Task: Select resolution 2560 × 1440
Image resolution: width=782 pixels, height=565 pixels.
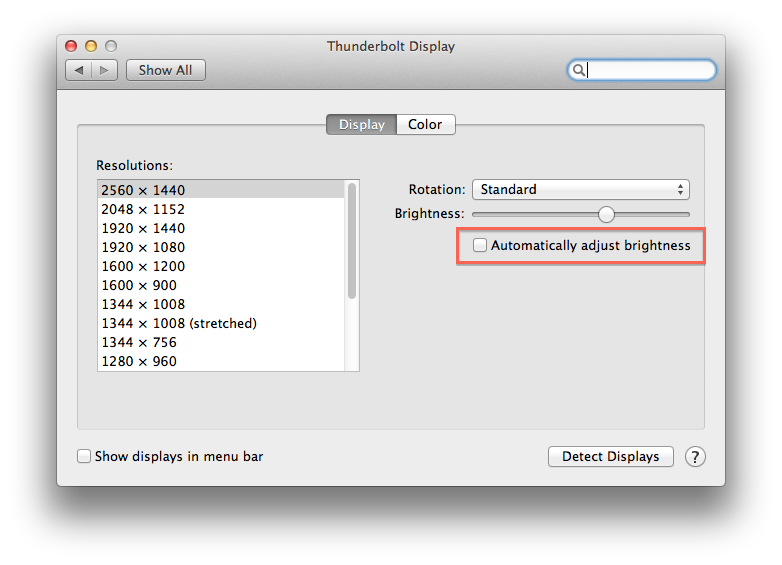Action: (x=221, y=190)
